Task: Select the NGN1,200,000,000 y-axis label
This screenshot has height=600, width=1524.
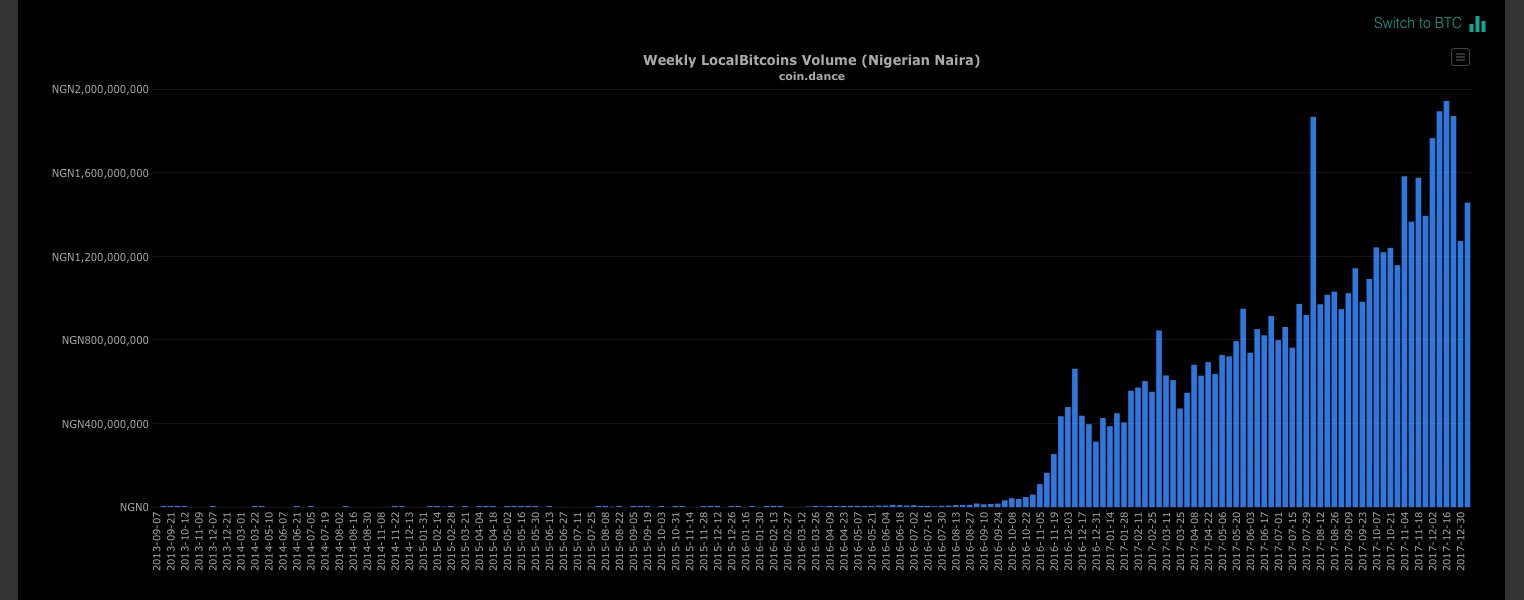Action: 100,257
